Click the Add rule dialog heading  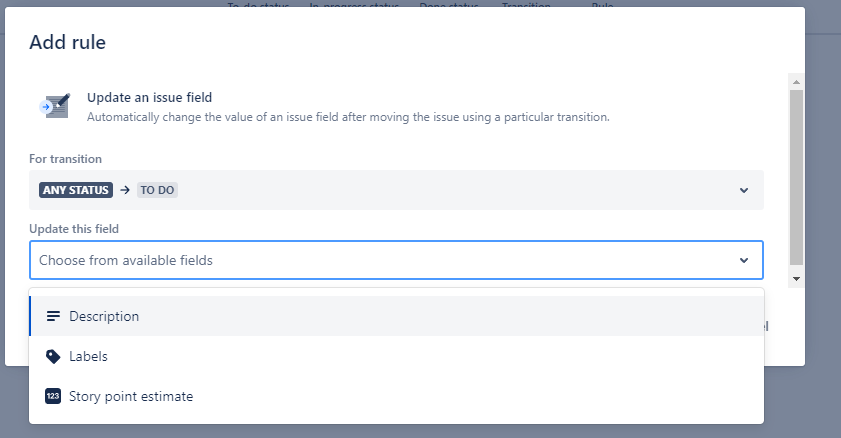[x=68, y=42]
